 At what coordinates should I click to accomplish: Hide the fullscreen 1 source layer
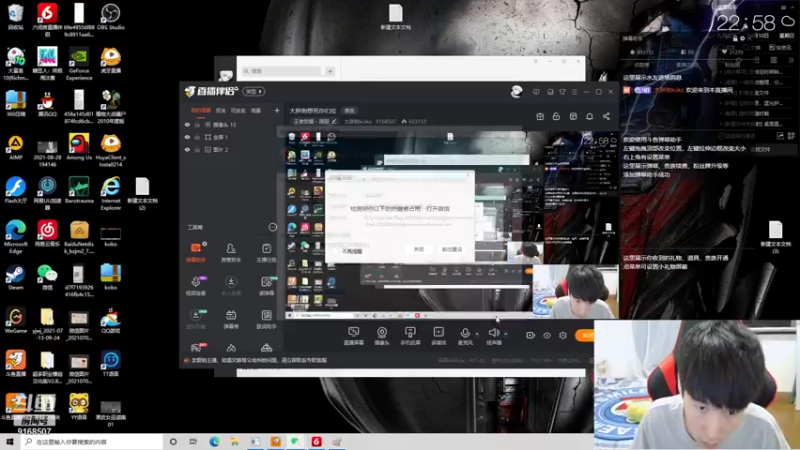coord(187,137)
